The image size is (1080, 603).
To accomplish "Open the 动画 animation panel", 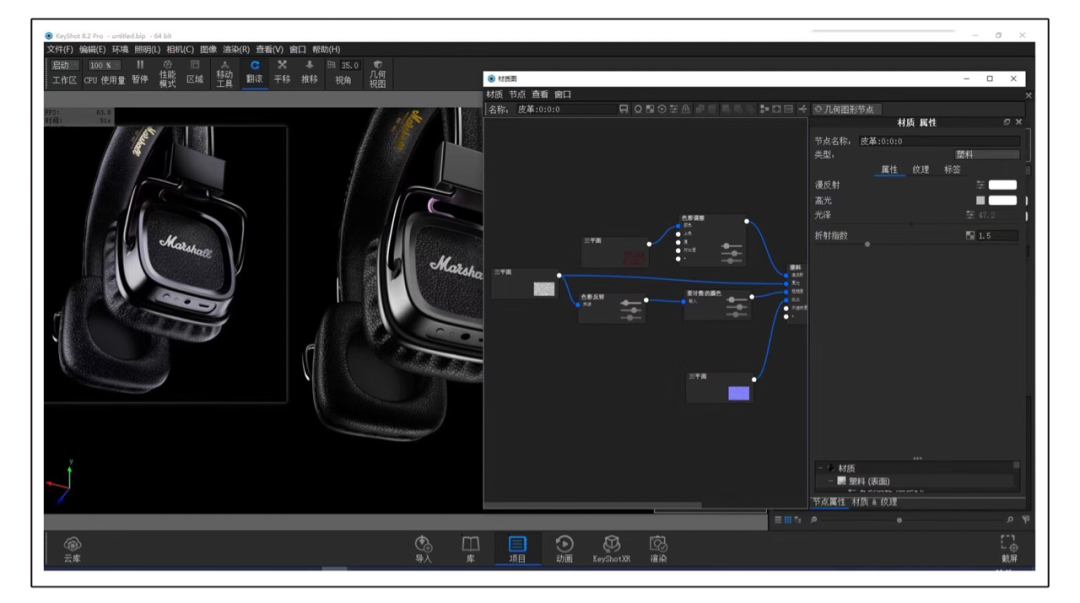I will pyautogui.click(x=564, y=549).
